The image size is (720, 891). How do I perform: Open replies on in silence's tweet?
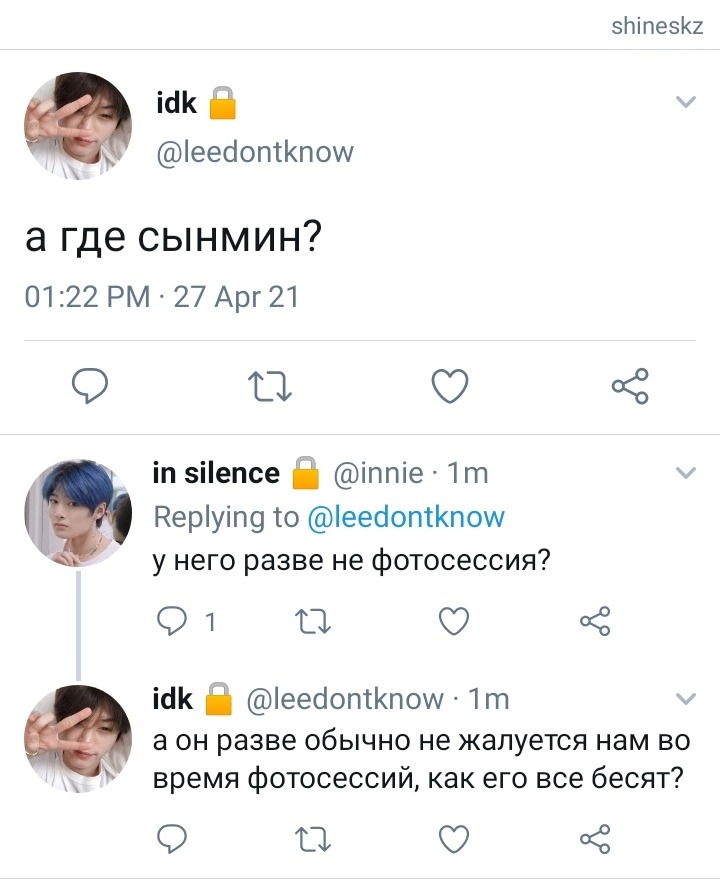pos(171,621)
